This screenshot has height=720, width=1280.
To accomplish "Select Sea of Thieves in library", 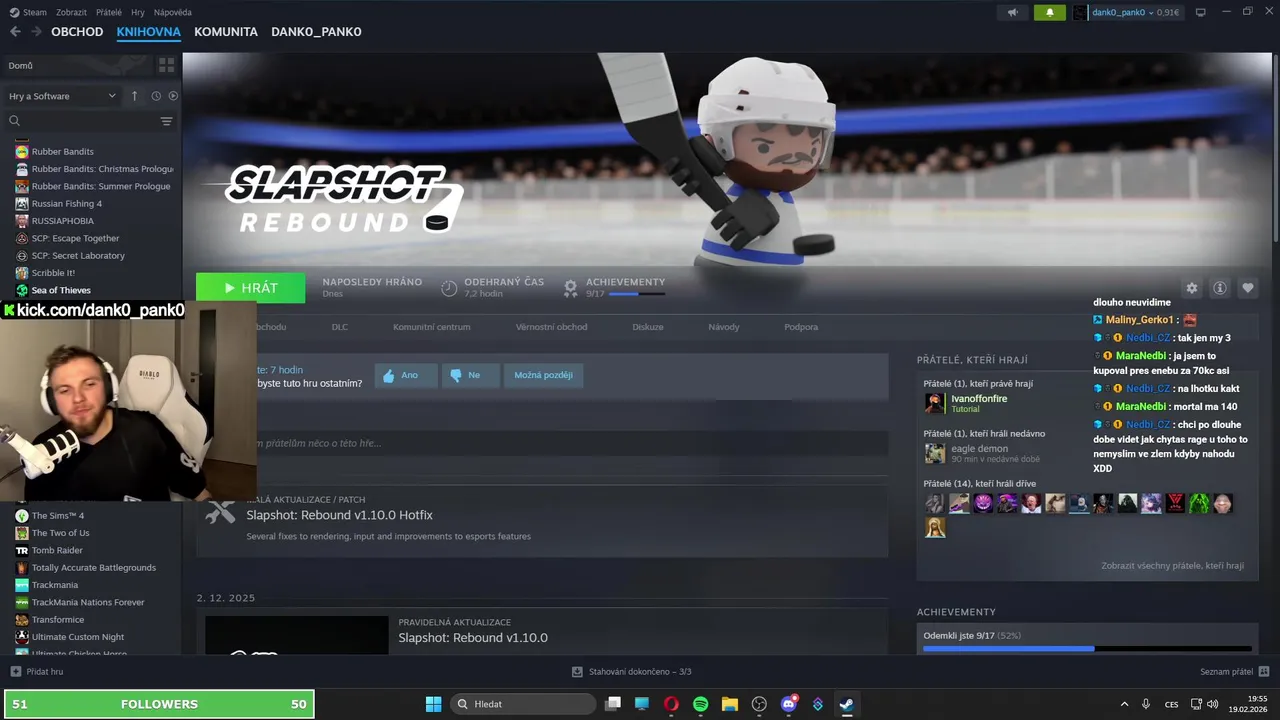I will [60, 291].
